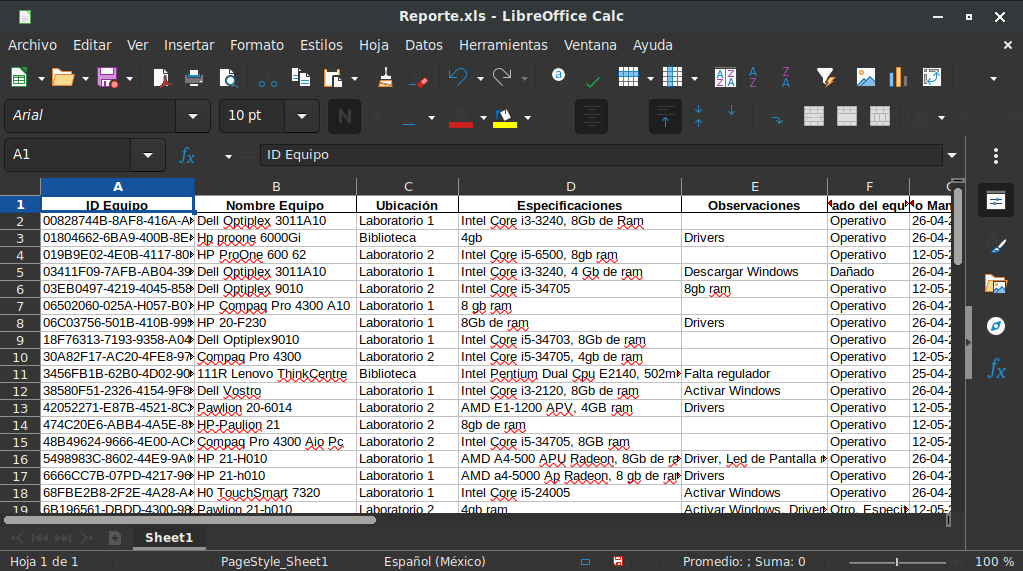The height and width of the screenshot is (571, 1023).
Task: Select column D header
Action: coord(570,187)
